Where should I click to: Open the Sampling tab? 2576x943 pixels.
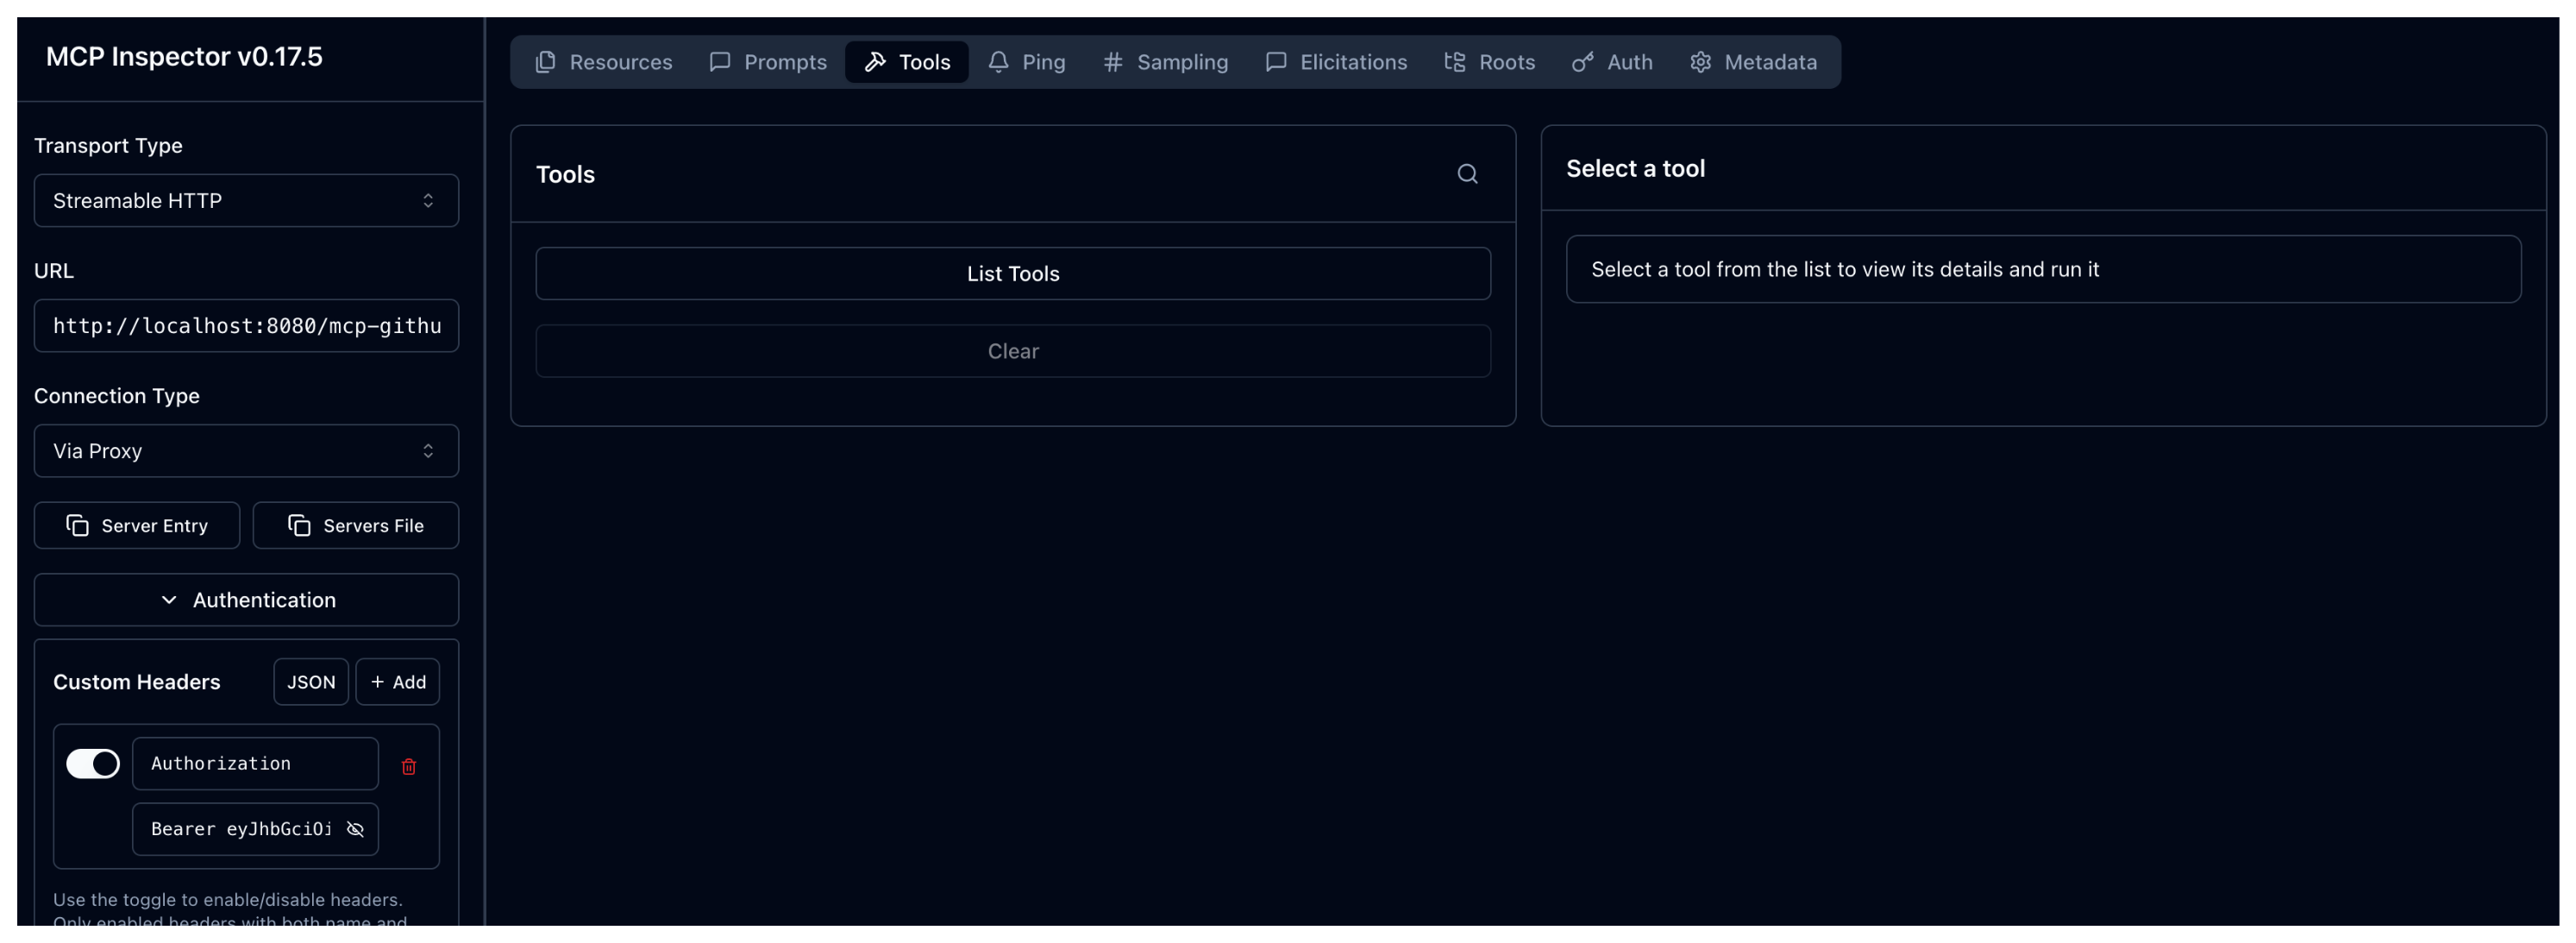(1165, 62)
